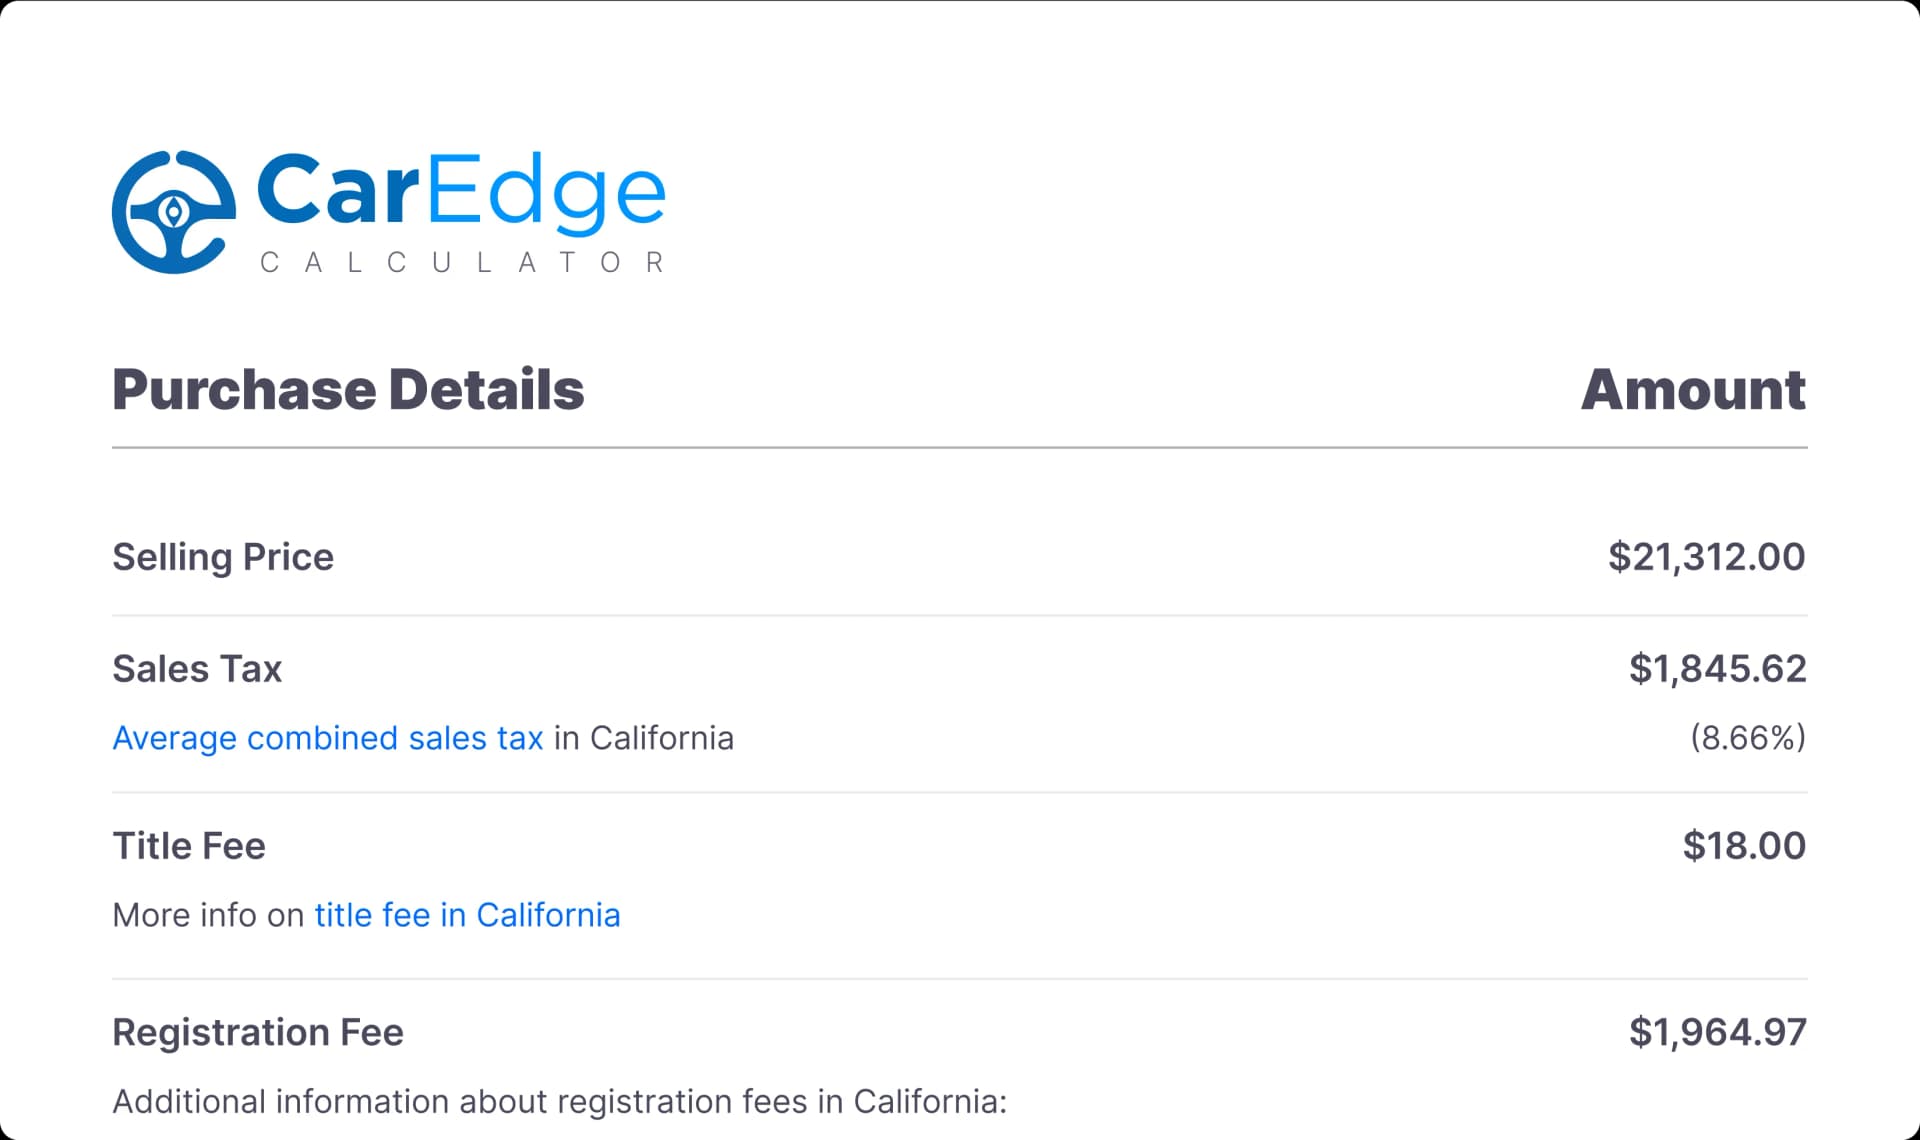Screen dimensions: 1920x1140
Task: Click the $1,964.97 registration fee amount
Action: point(1717,1032)
